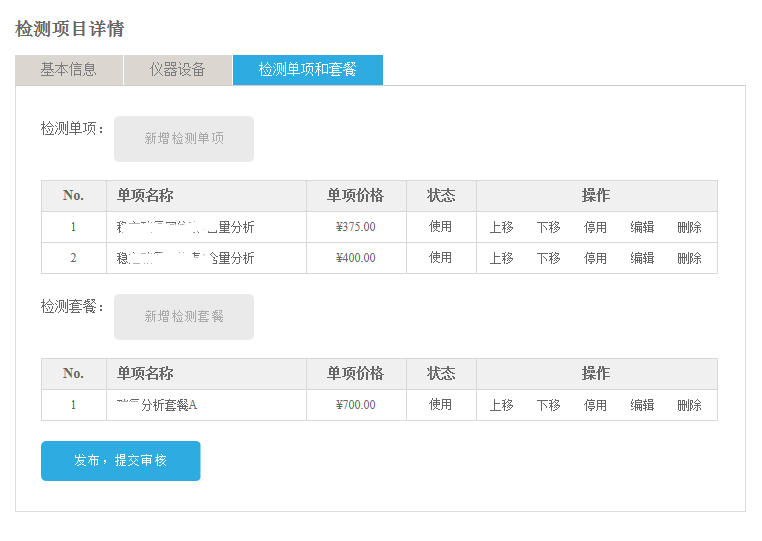This screenshot has width=762, height=541.
Task: Click the 新增检测套餐 button
Action: point(184,317)
